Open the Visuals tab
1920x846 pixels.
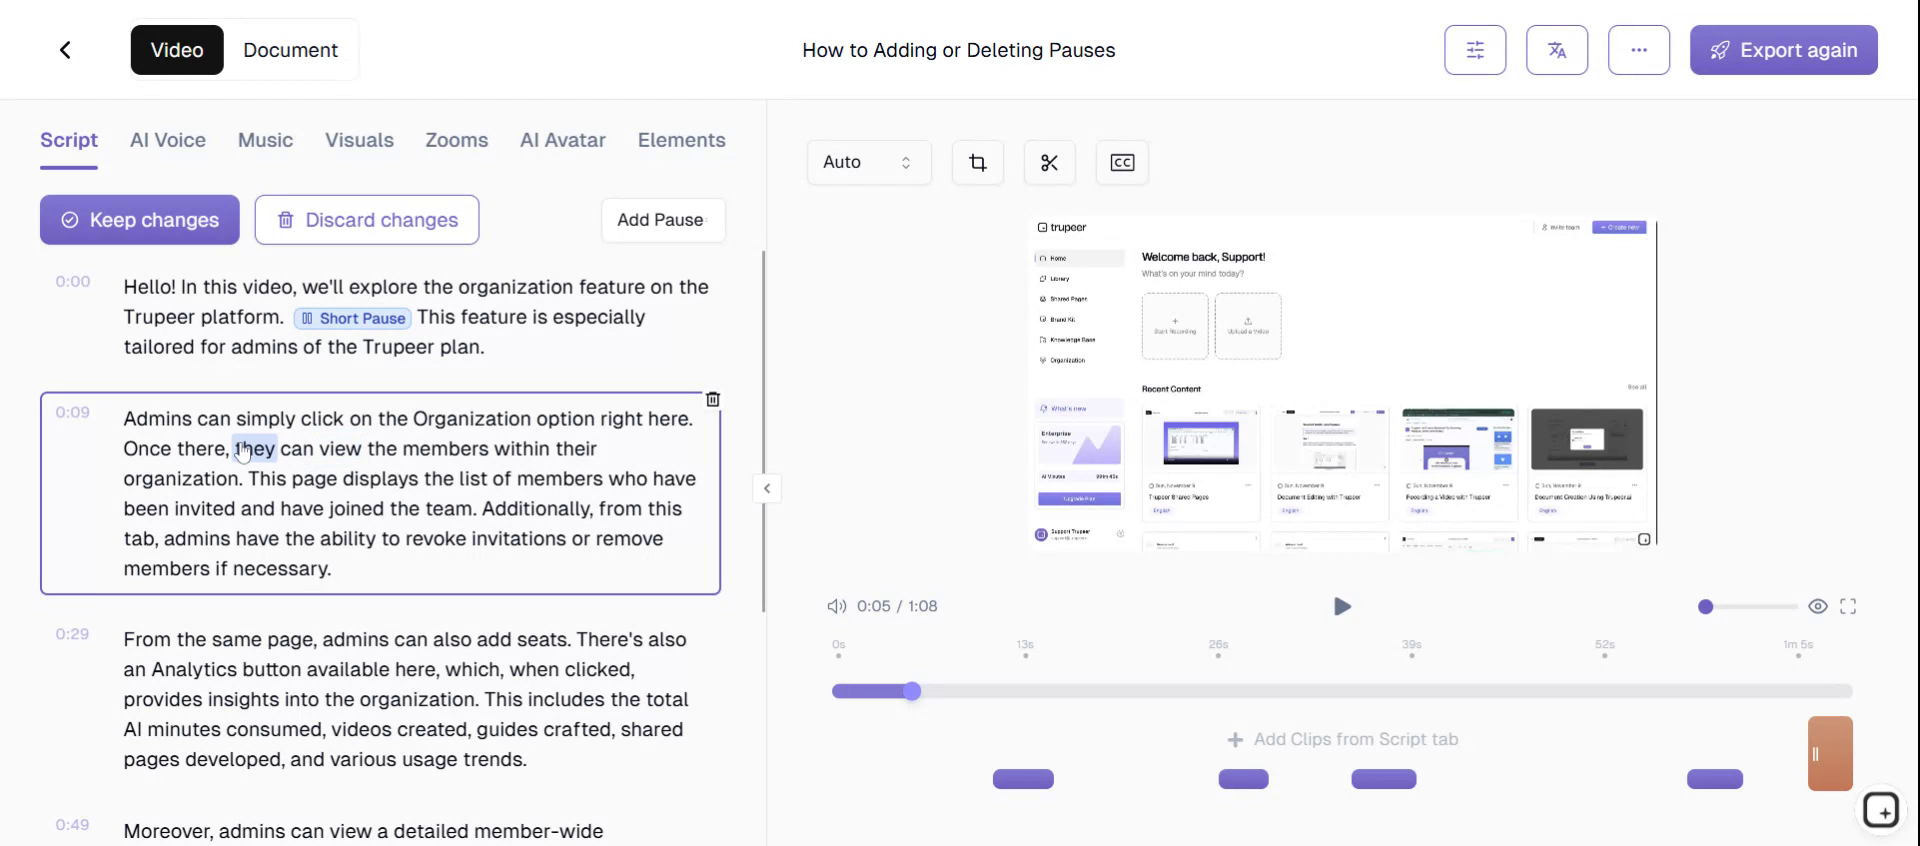[x=359, y=140]
